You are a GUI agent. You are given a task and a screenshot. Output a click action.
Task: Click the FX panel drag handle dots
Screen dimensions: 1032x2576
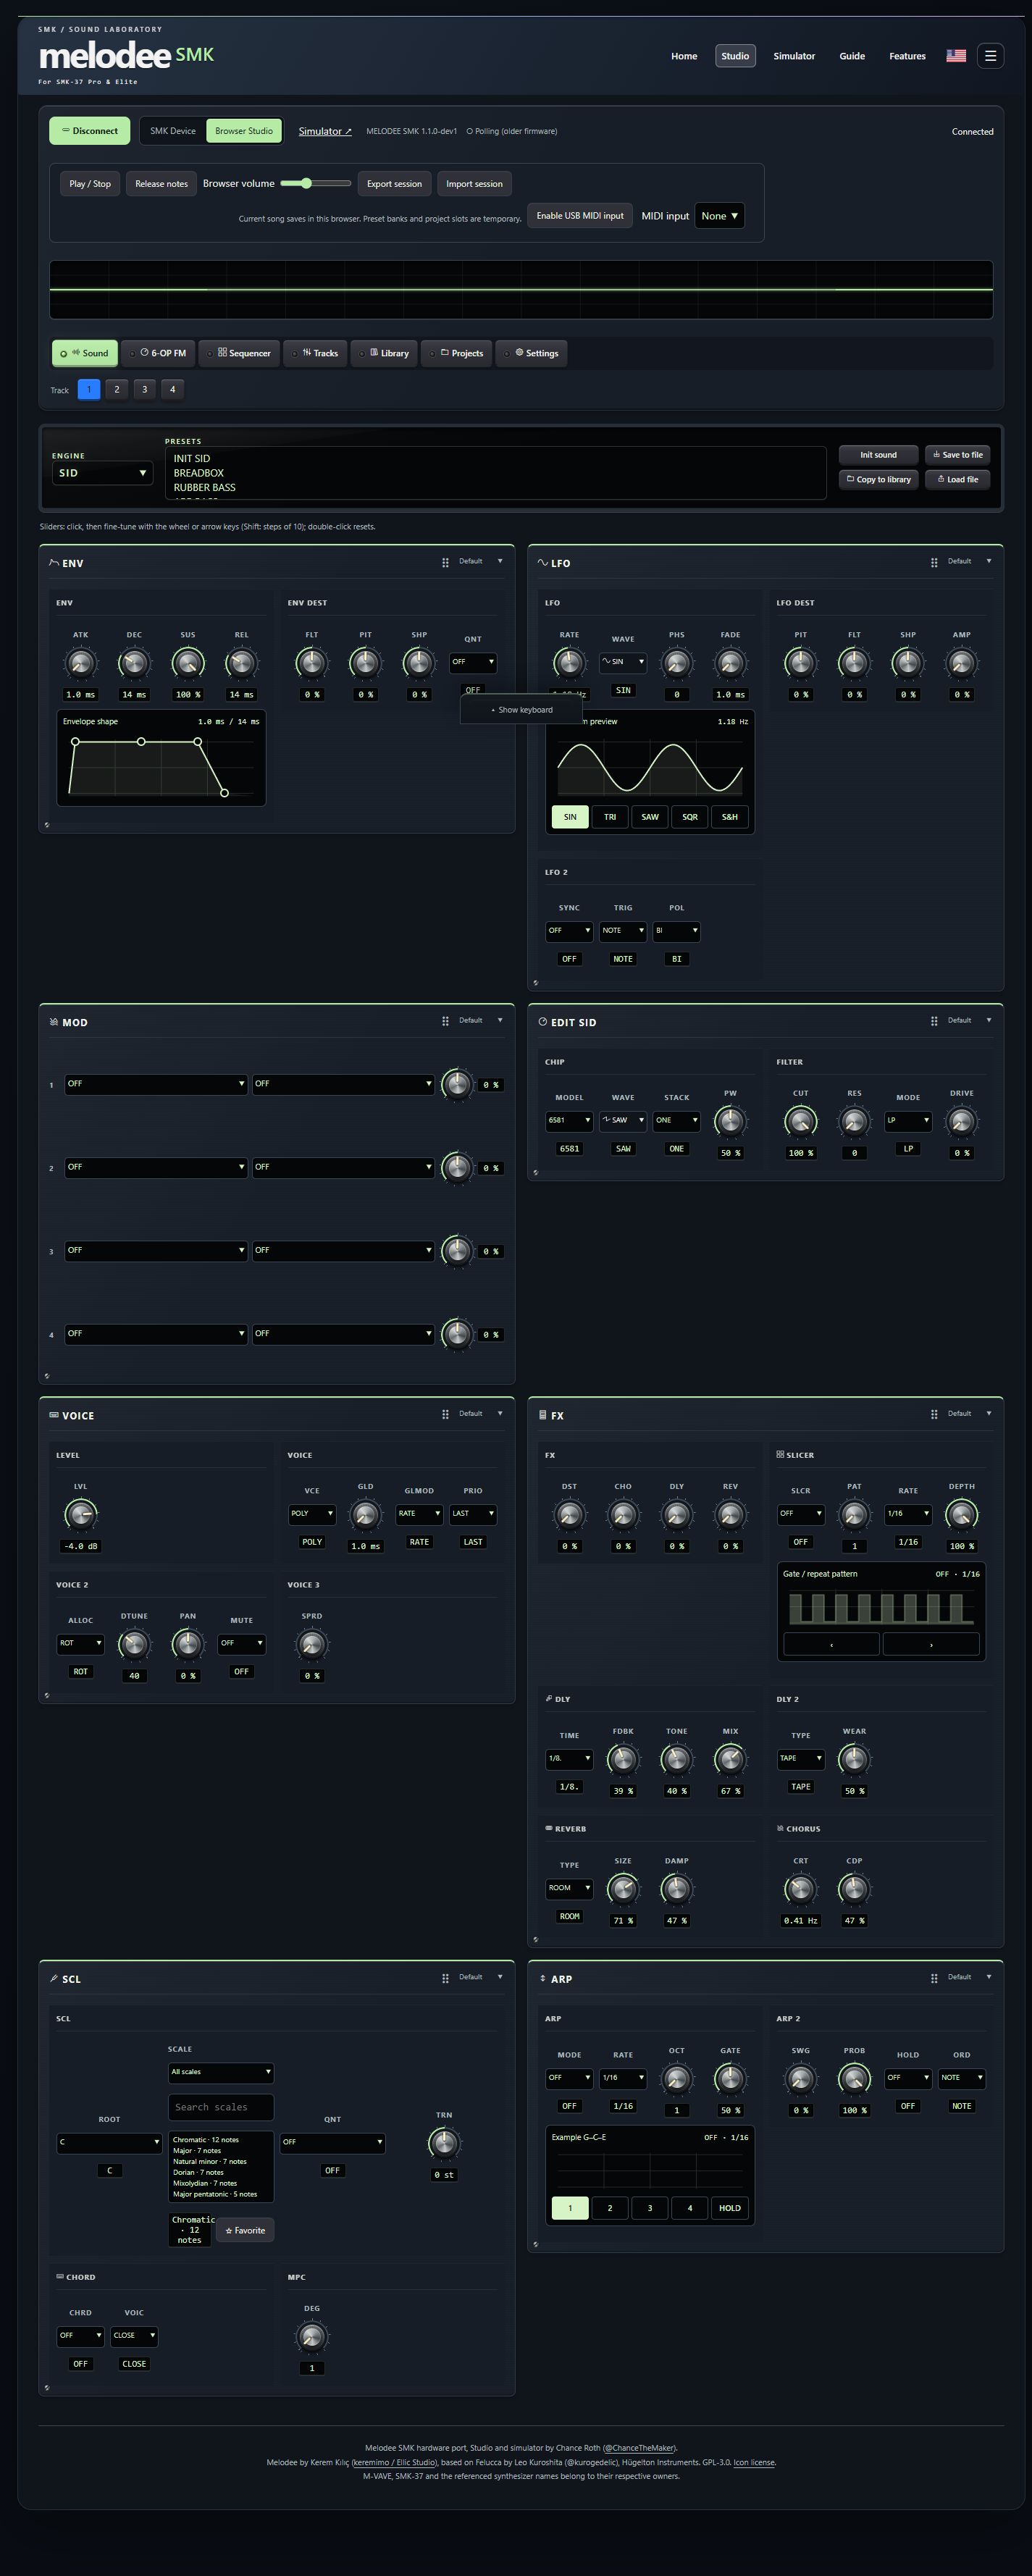coord(934,1414)
